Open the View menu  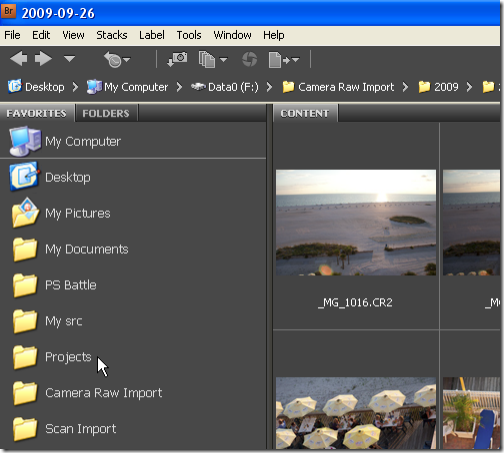point(73,35)
